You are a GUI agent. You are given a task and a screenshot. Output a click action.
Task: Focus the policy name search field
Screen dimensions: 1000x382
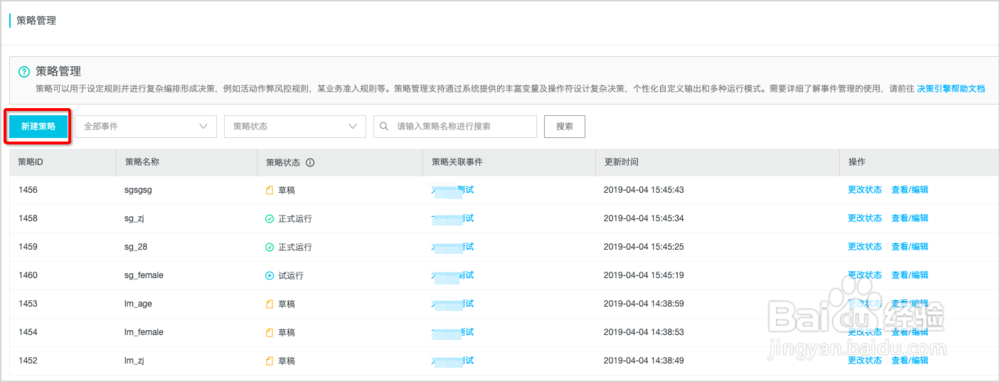point(455,126)
